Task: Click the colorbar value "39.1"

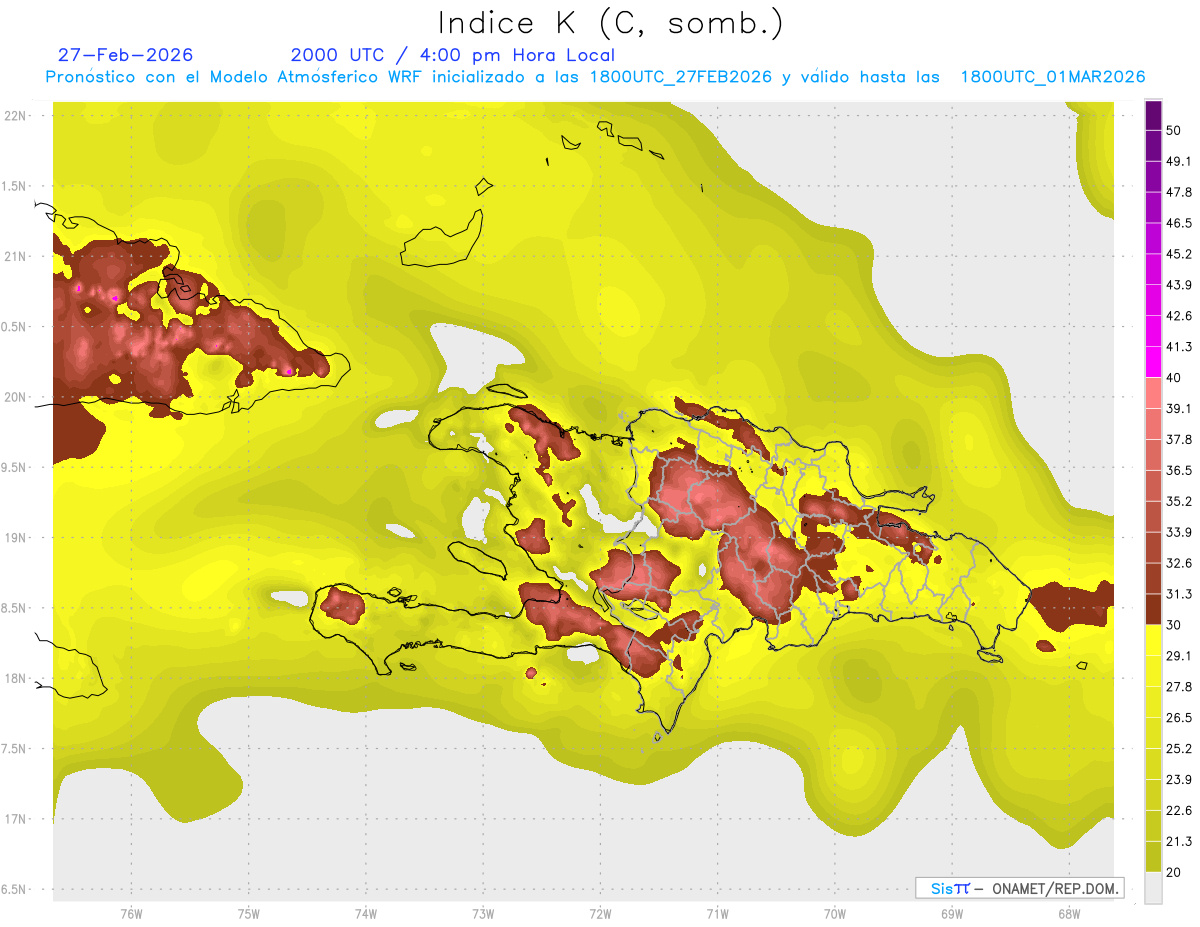Action: [1179, 408]
